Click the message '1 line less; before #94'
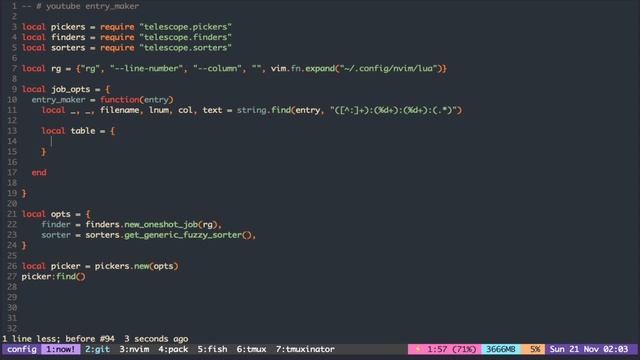This screenshot has width=640, height=360. (x=58, y=339)
